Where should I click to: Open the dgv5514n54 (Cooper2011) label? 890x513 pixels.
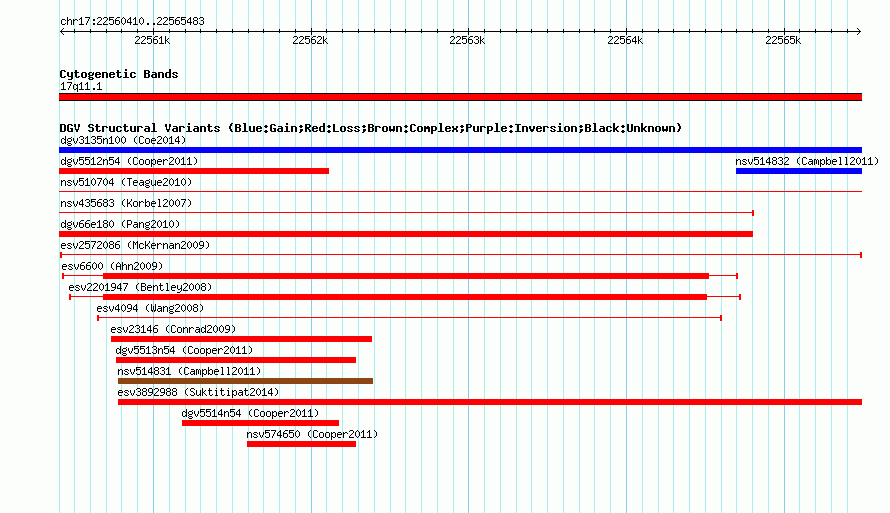pyautogui.click(x=250, y=413)
